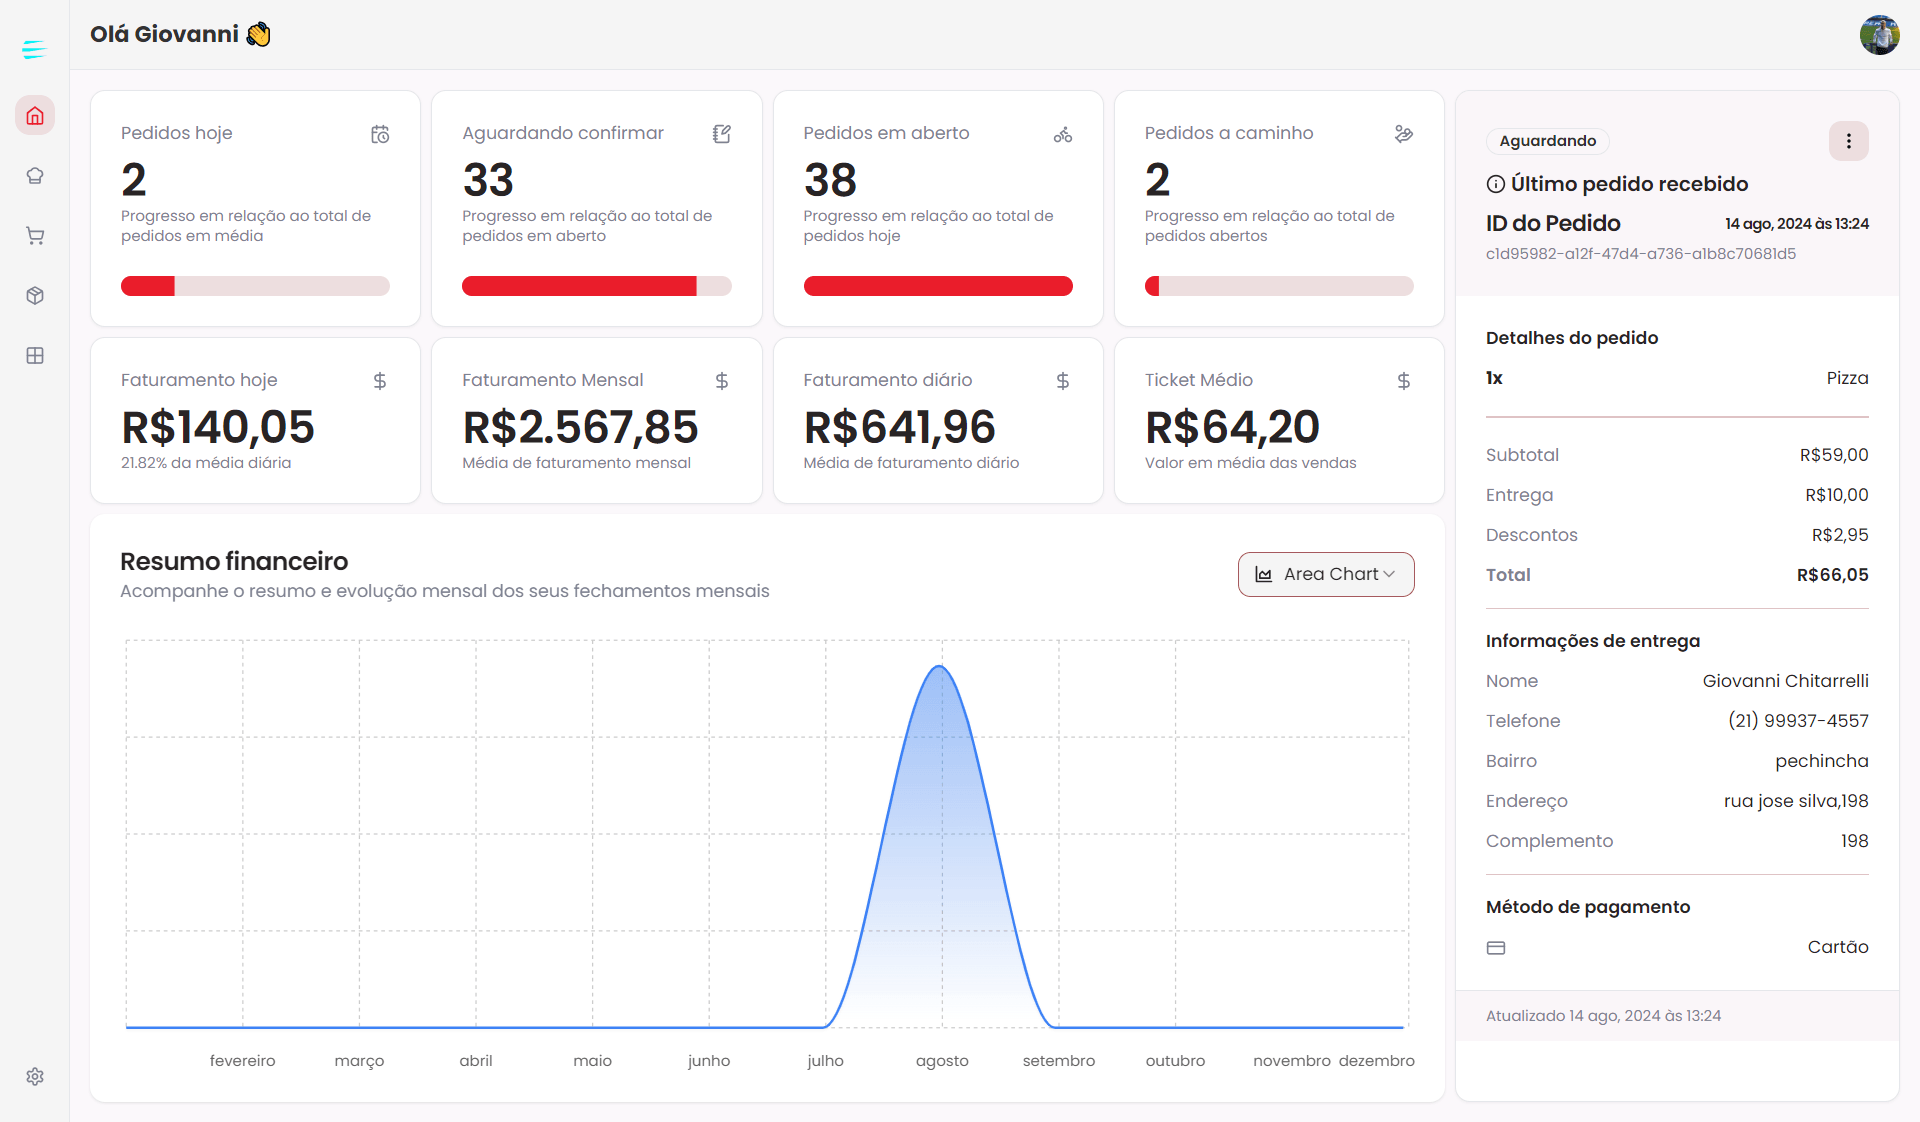The height and width of the screenshot is (1122, 1920).
Task: Click dollar icon on Ticket Médio card
Action: (1404, 381)
